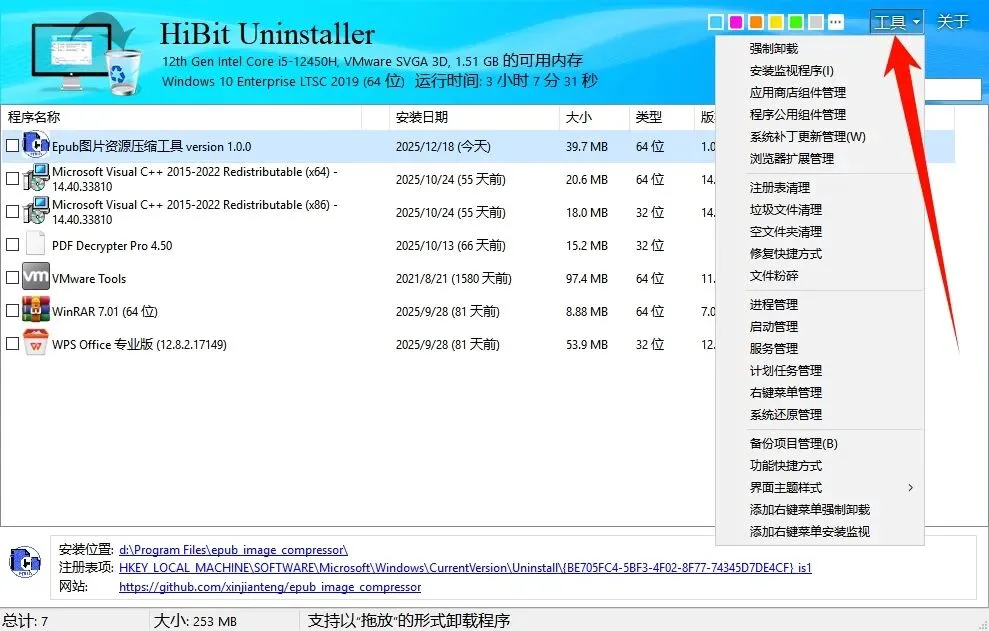Pick the magenta theme swatch
The height and width of the screenshot is (631, 989).
pos(735,22)
